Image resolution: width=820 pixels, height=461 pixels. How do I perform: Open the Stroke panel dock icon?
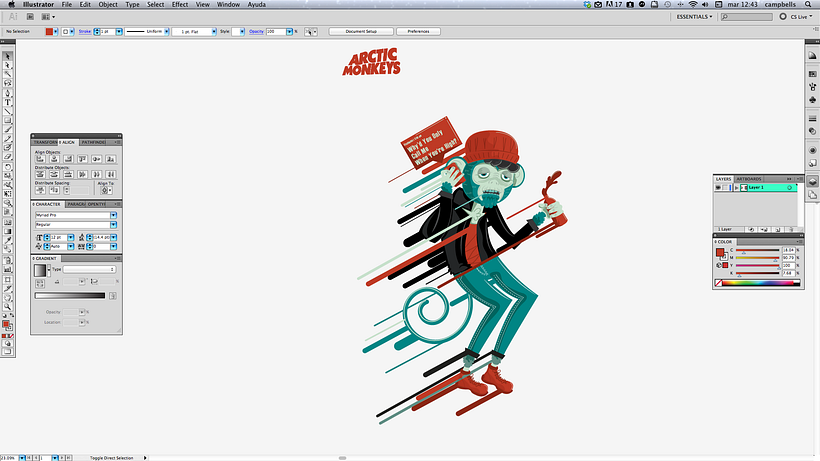click(x=812, y=119)
